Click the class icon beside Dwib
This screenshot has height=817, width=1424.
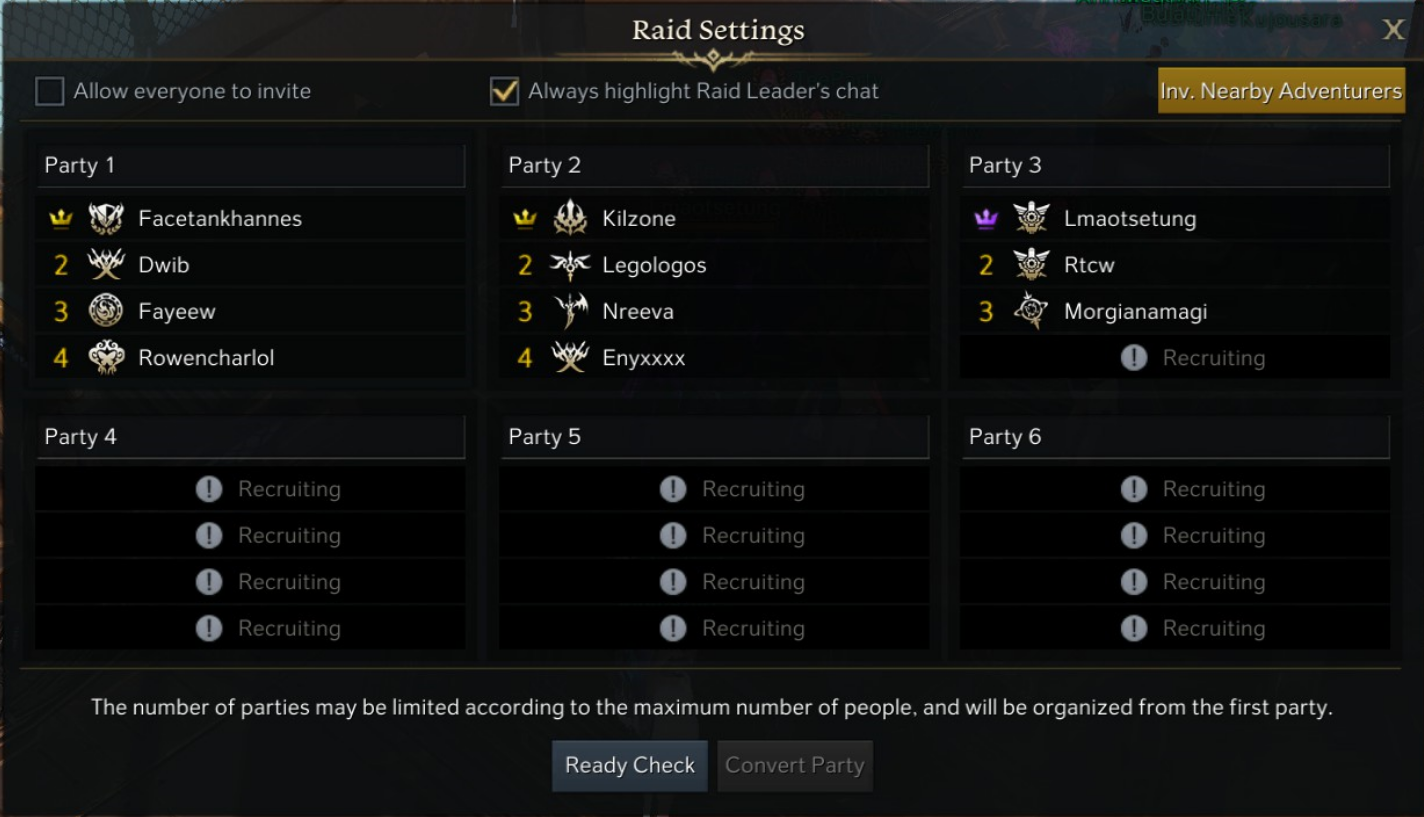point(106,265)
